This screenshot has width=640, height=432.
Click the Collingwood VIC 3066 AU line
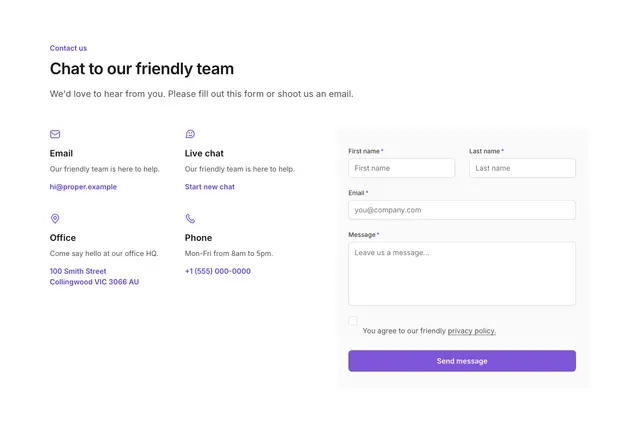(94, 282)
